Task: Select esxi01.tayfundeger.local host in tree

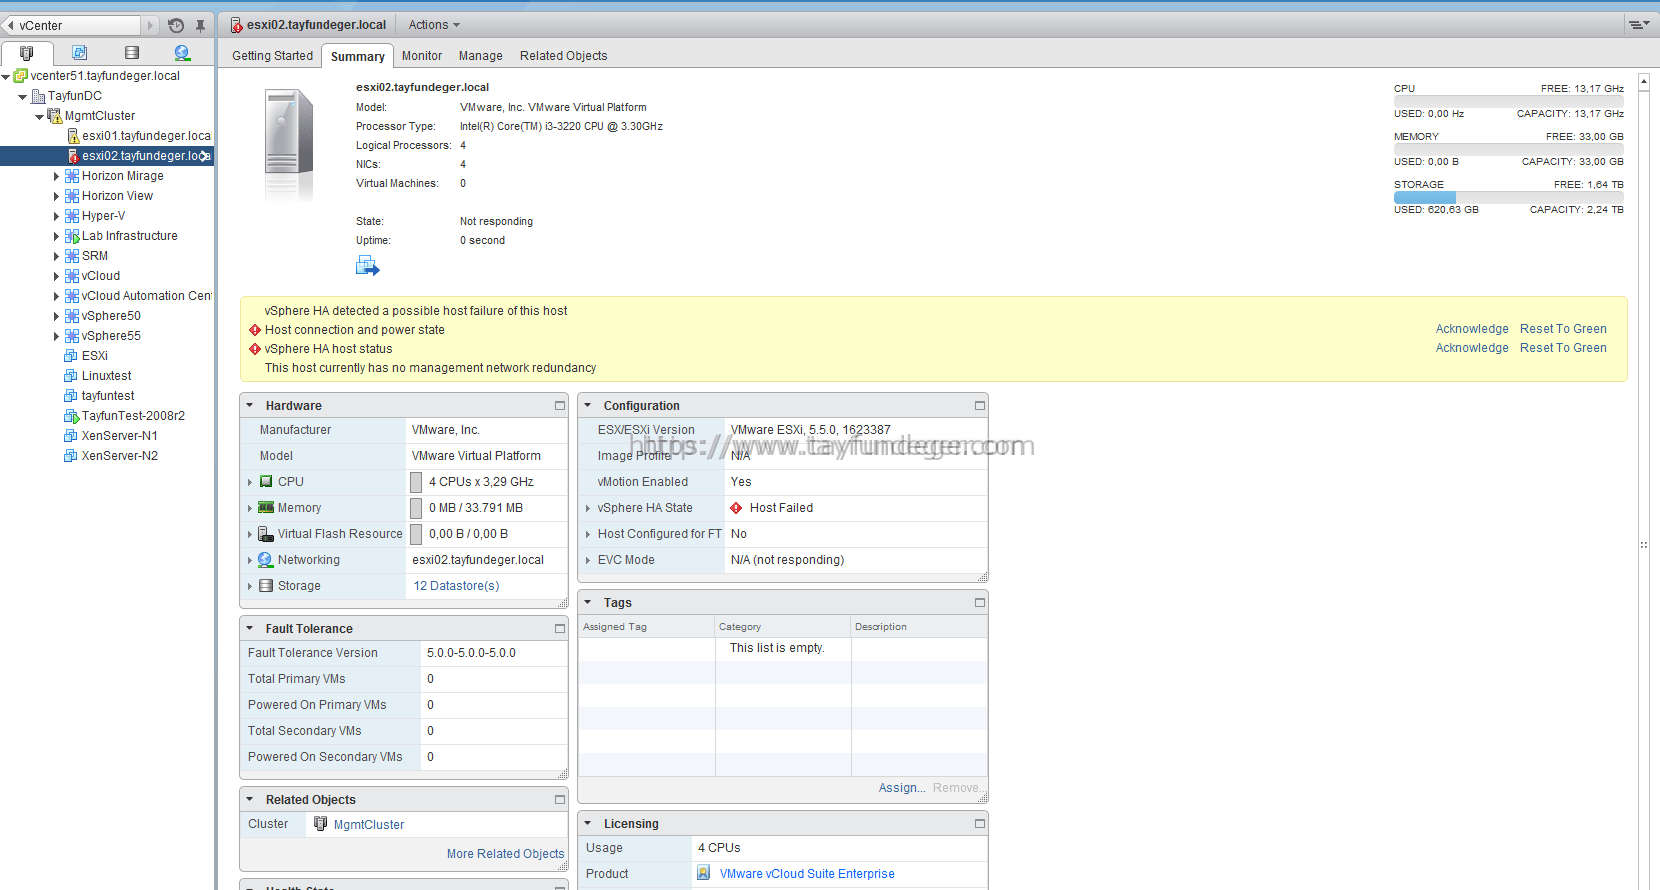Action: point(146,136)
